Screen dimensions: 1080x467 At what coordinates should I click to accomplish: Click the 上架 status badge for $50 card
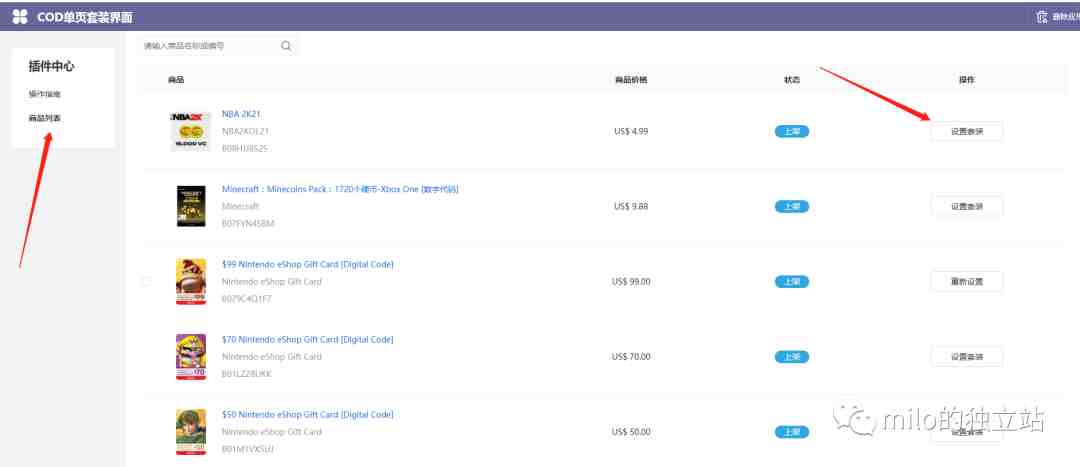(791, 432)
